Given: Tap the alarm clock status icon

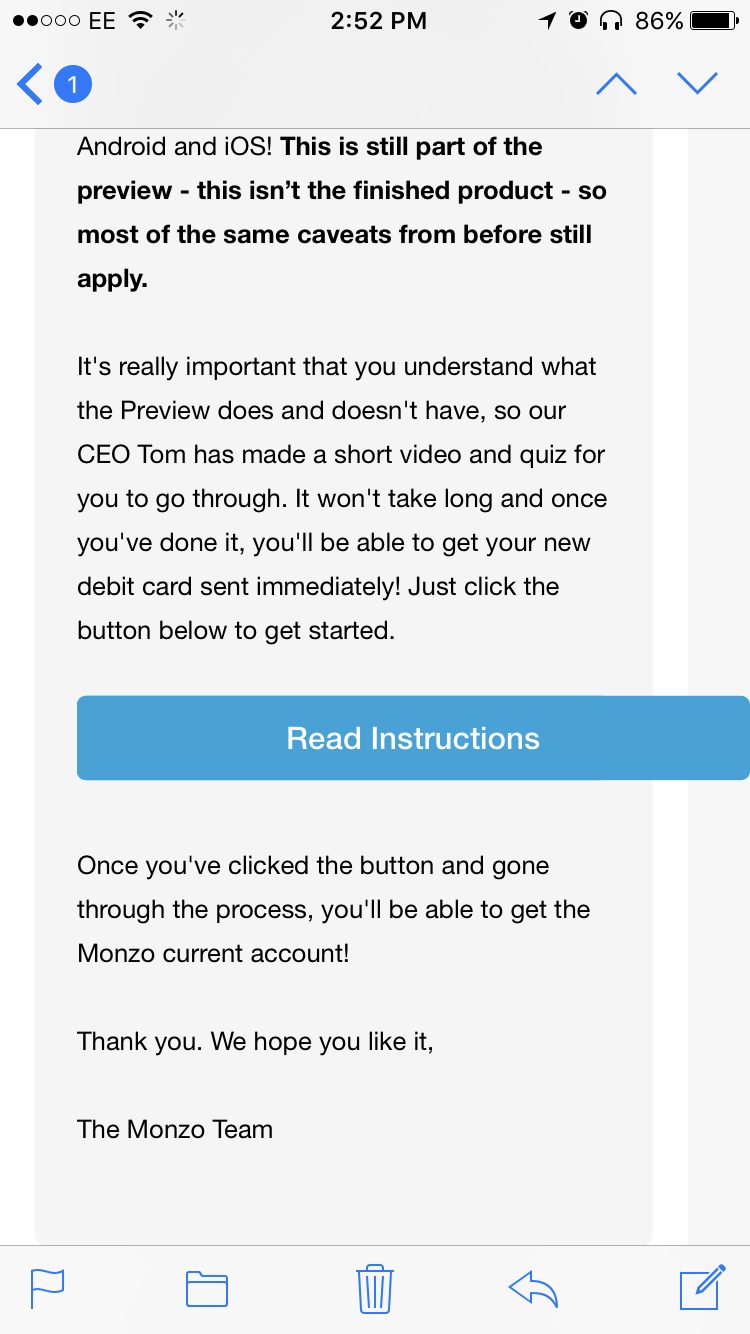Looking at the screenshot, I should pos(578,20).
